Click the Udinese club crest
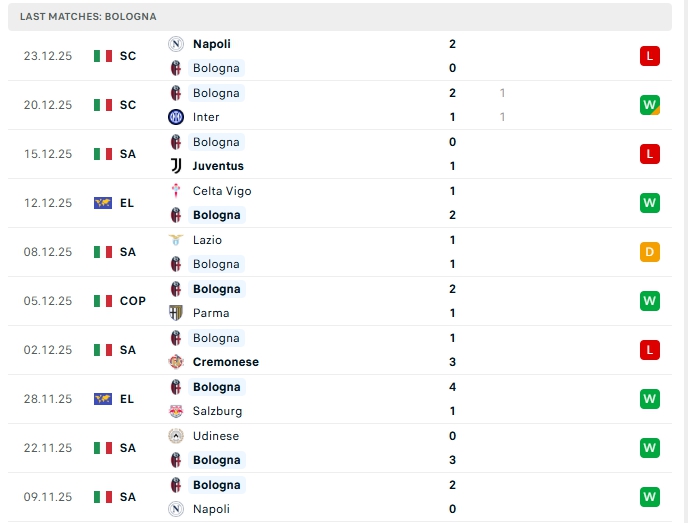This screenshot has height=523, width=688. (176, 436)
